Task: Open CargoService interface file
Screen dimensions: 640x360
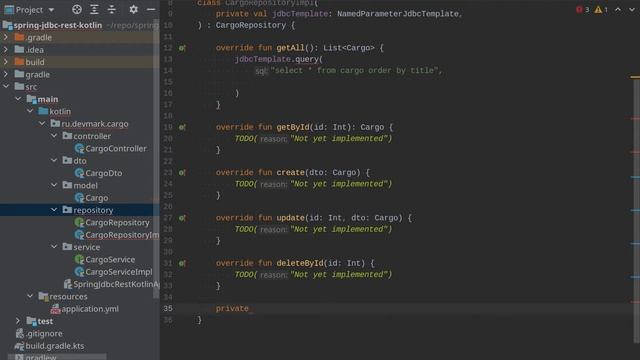Action: point(110,260)
